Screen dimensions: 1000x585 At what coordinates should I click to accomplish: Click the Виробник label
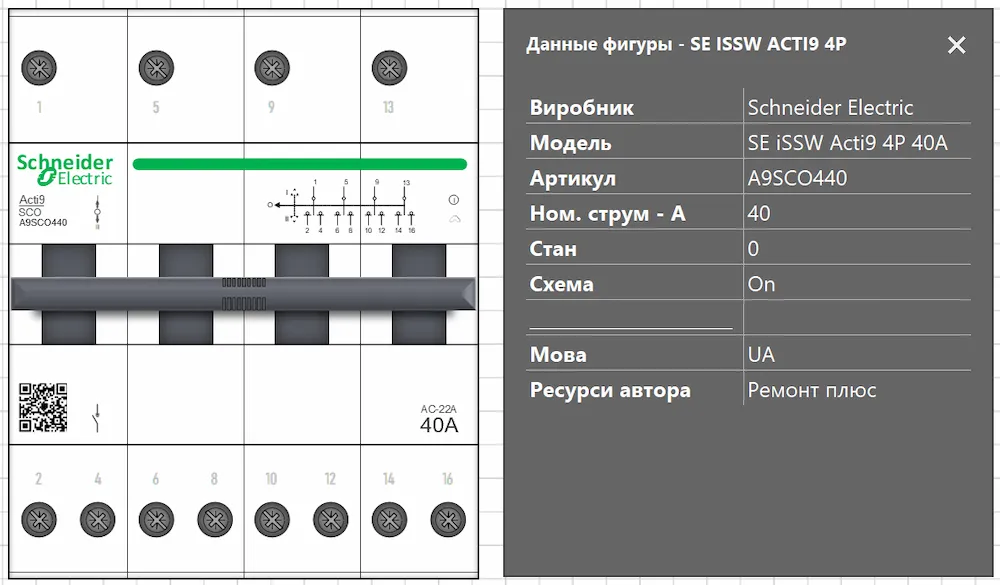582,107
